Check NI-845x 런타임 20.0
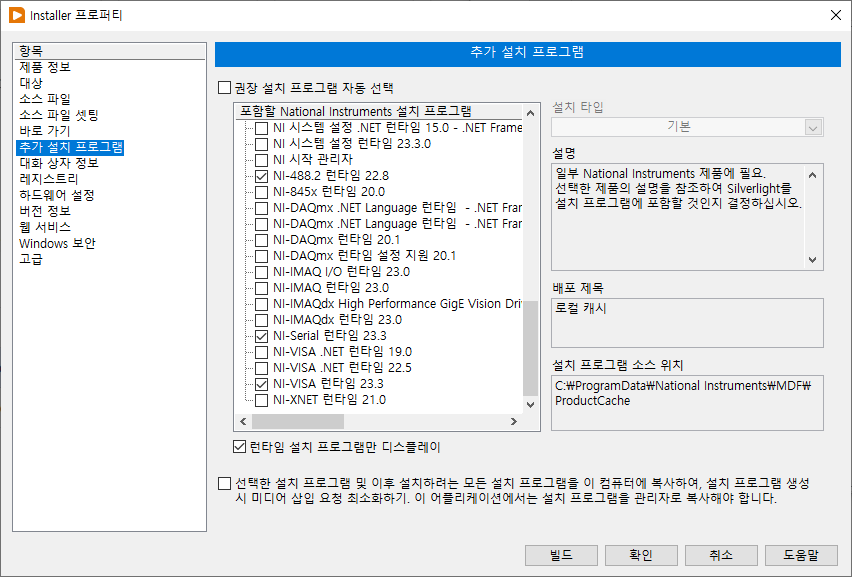This screenshot has width=852, height=577. 261,192
